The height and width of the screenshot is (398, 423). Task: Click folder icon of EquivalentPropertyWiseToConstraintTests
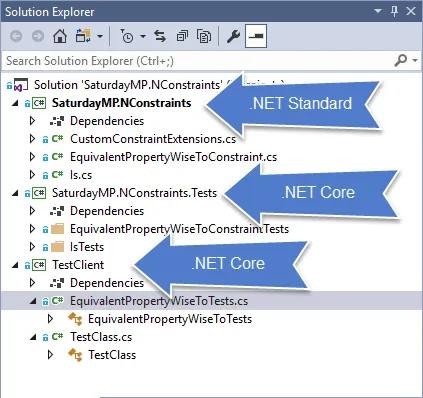58,229
